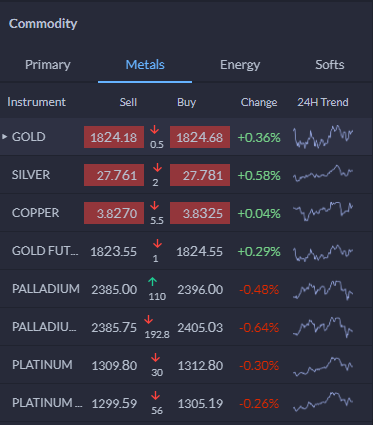
Task: Click the red down arrow beside GOLD spread
Action: point(155,129)
